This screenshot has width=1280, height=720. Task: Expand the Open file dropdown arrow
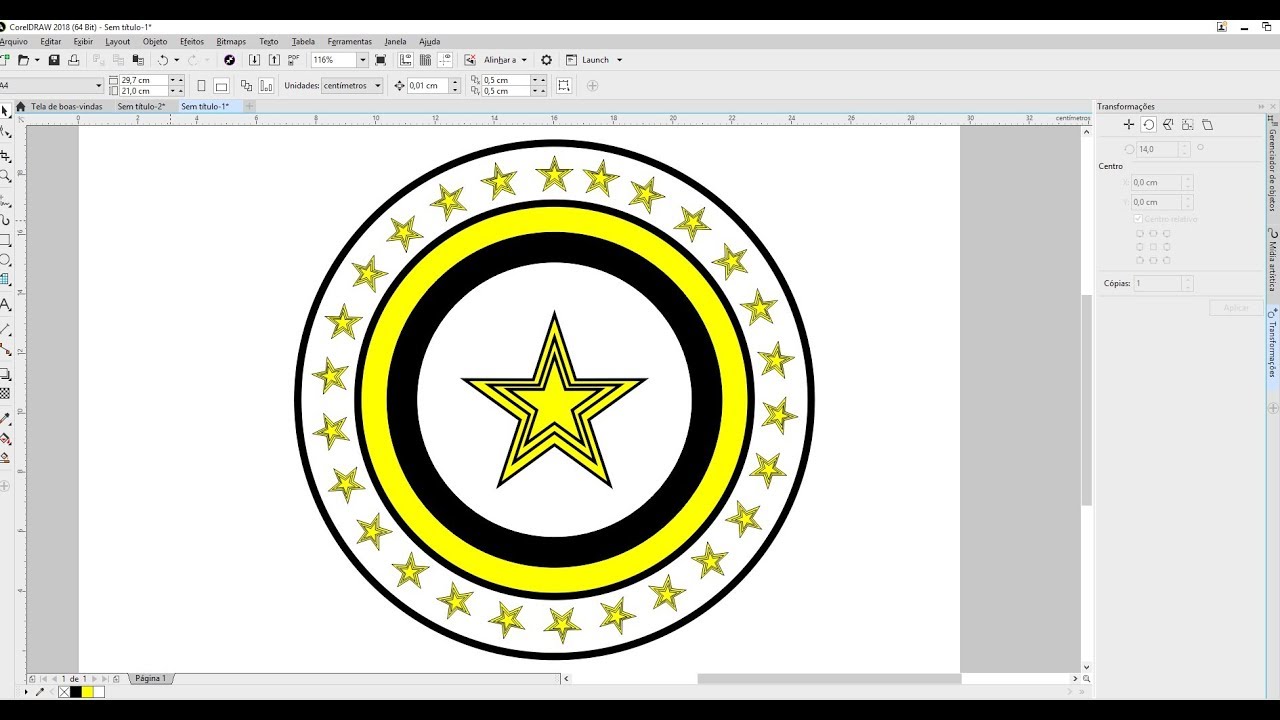point(37,60)
